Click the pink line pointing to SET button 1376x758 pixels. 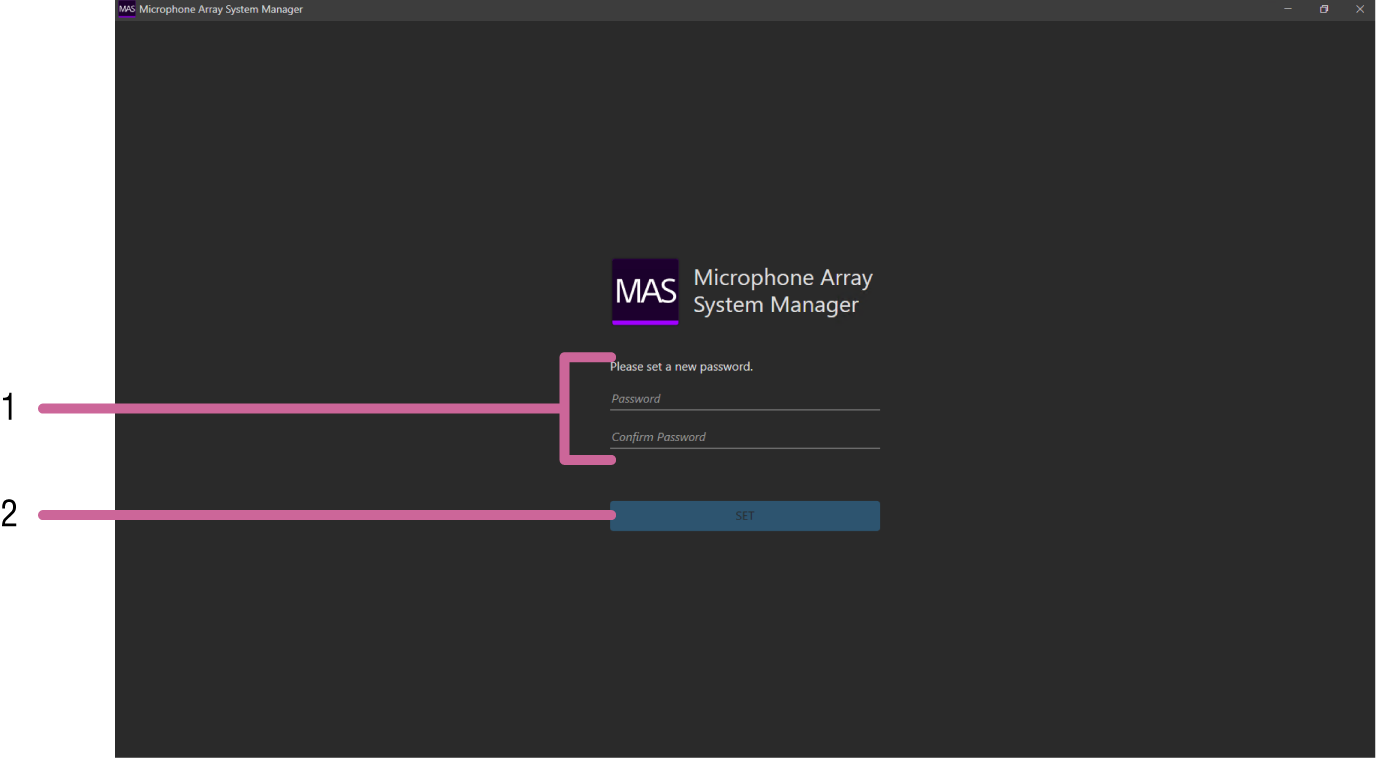pyautogui.click(x=360, y=515)
